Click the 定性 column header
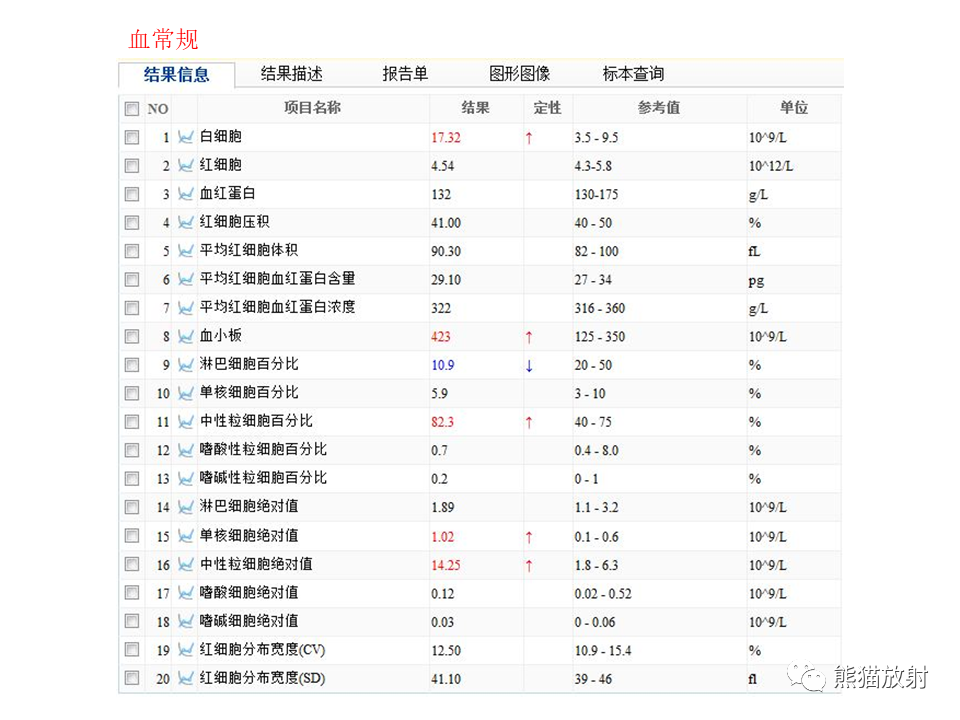The image size is (960, 720). click(547, 108)
